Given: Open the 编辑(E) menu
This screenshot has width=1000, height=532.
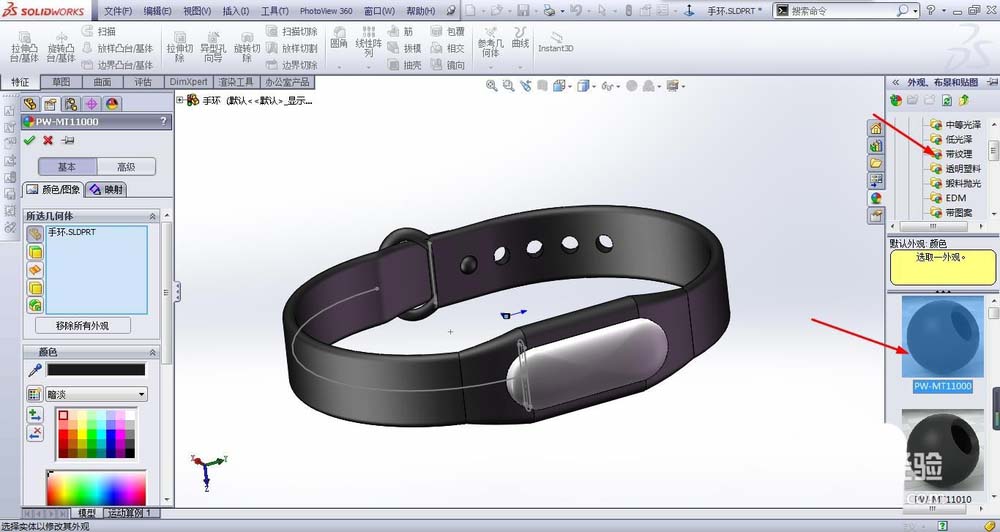Looking at the screenshot, I should tap(158, 11).
